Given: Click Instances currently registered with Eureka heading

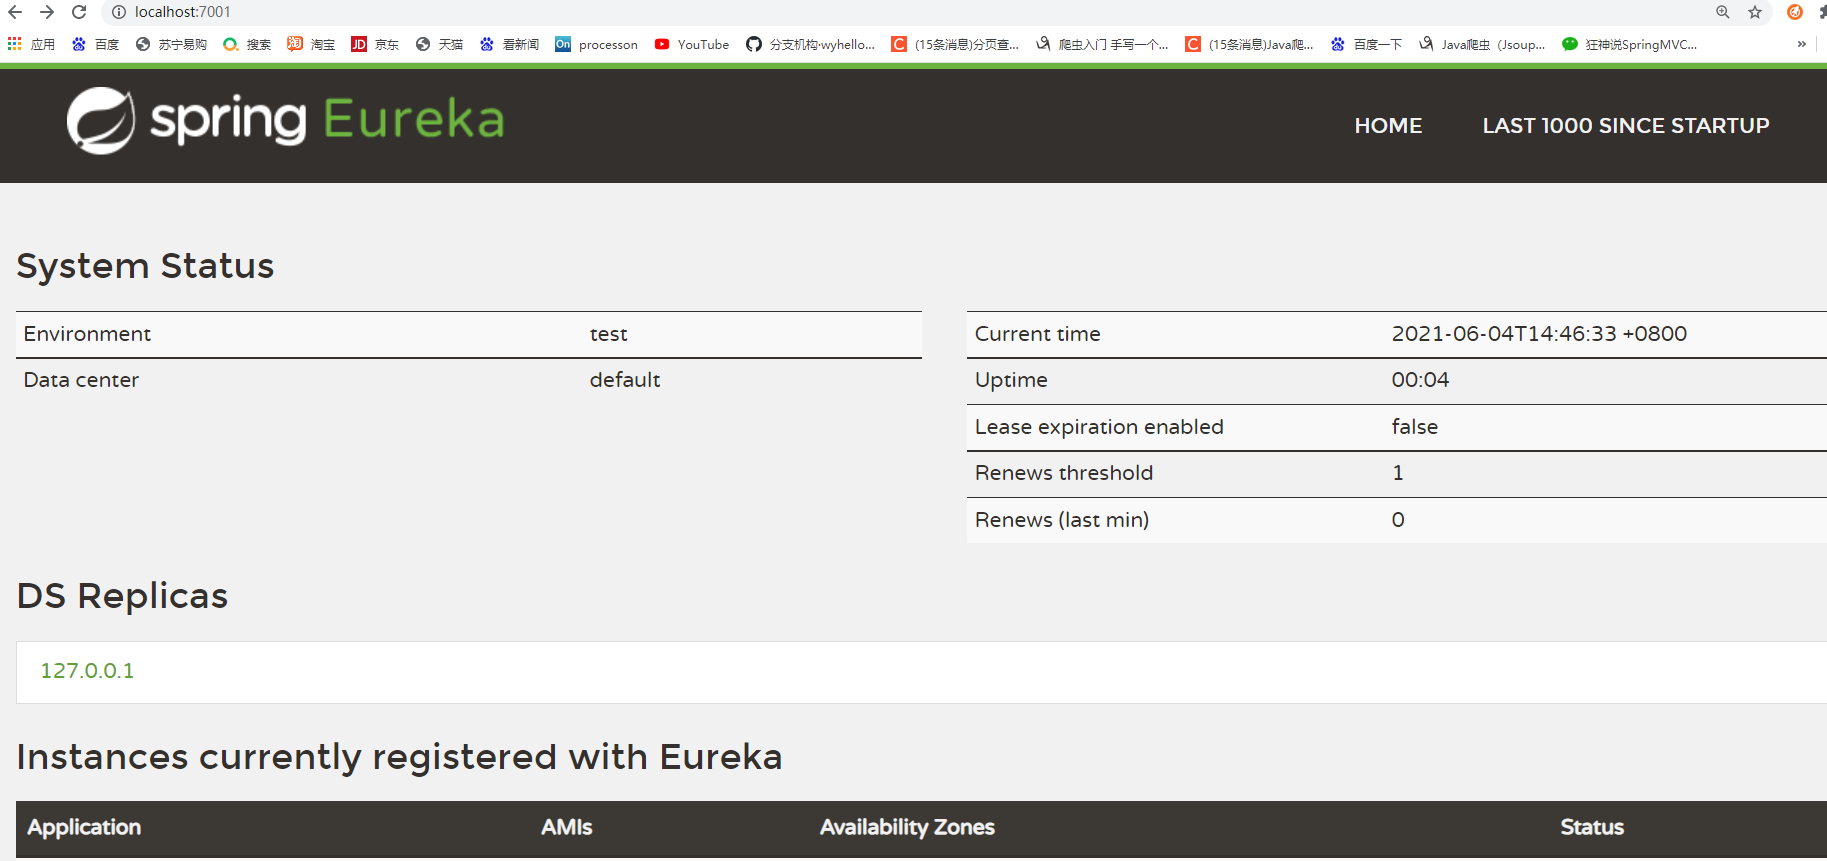Looking at the screenshot, I should pyautogui.click(x=399, y=757).
